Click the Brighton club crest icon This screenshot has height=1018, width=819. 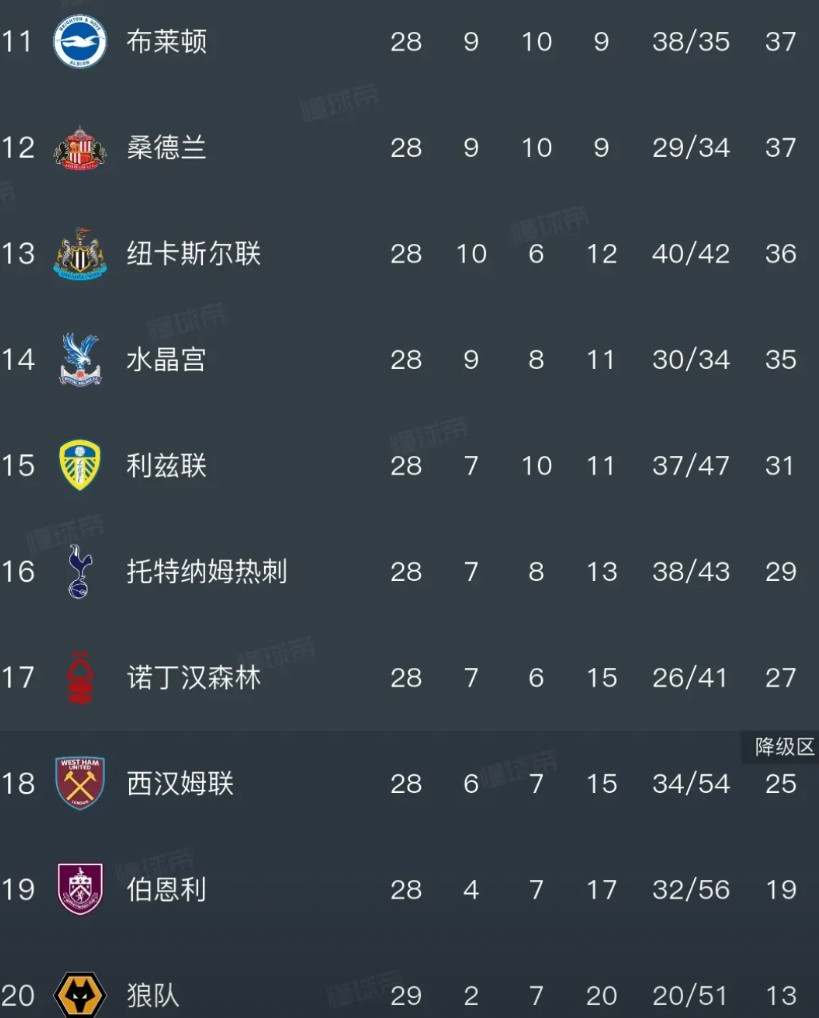coord(80,42)
